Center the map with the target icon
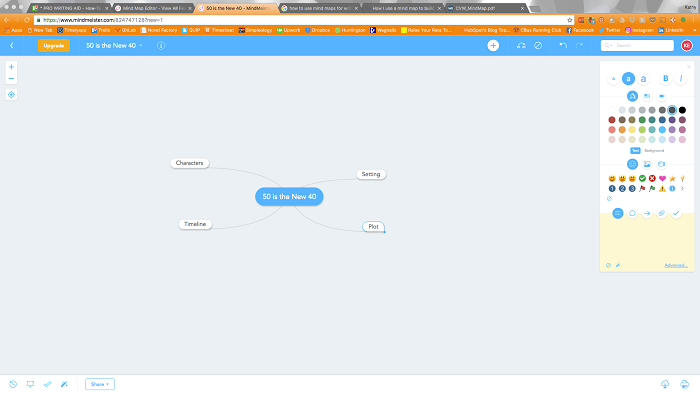Viewport: 700px width, 393px height. tap(11, 95)
